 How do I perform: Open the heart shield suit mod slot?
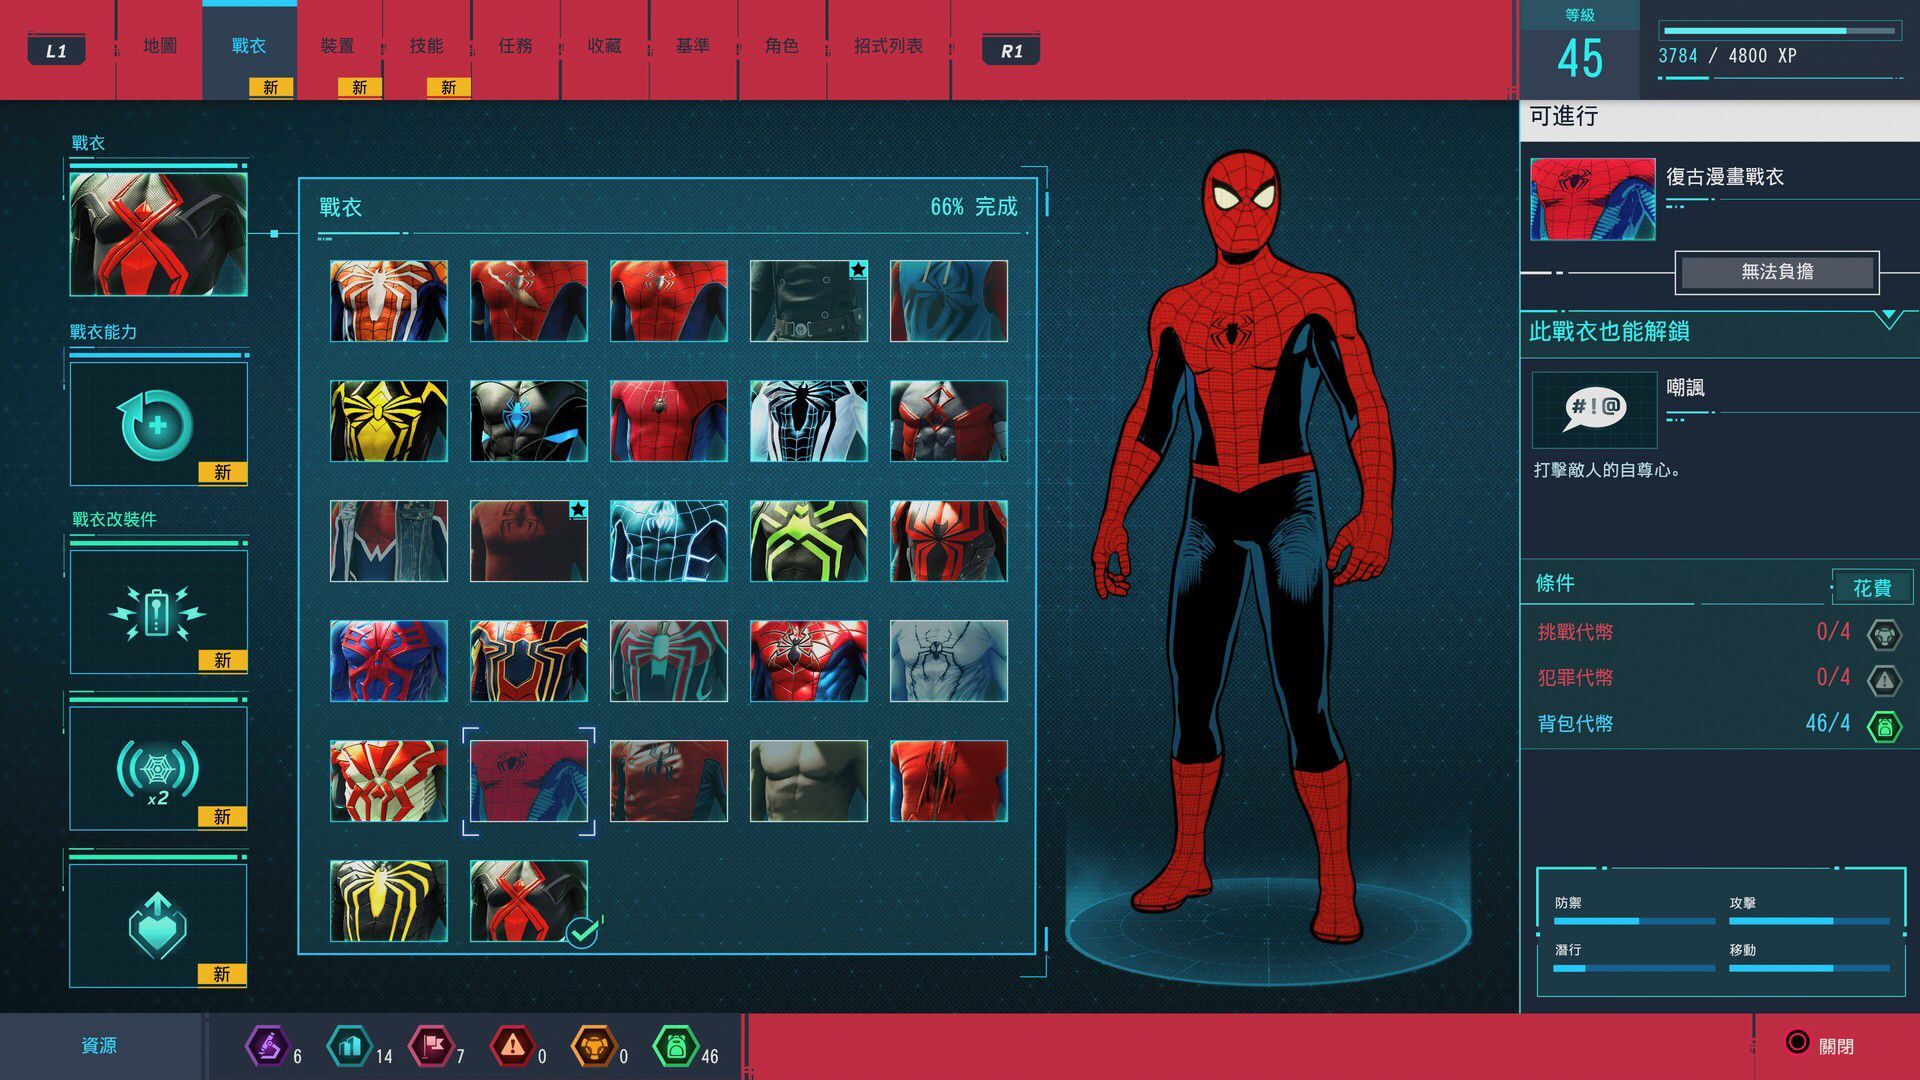[158, 926]
